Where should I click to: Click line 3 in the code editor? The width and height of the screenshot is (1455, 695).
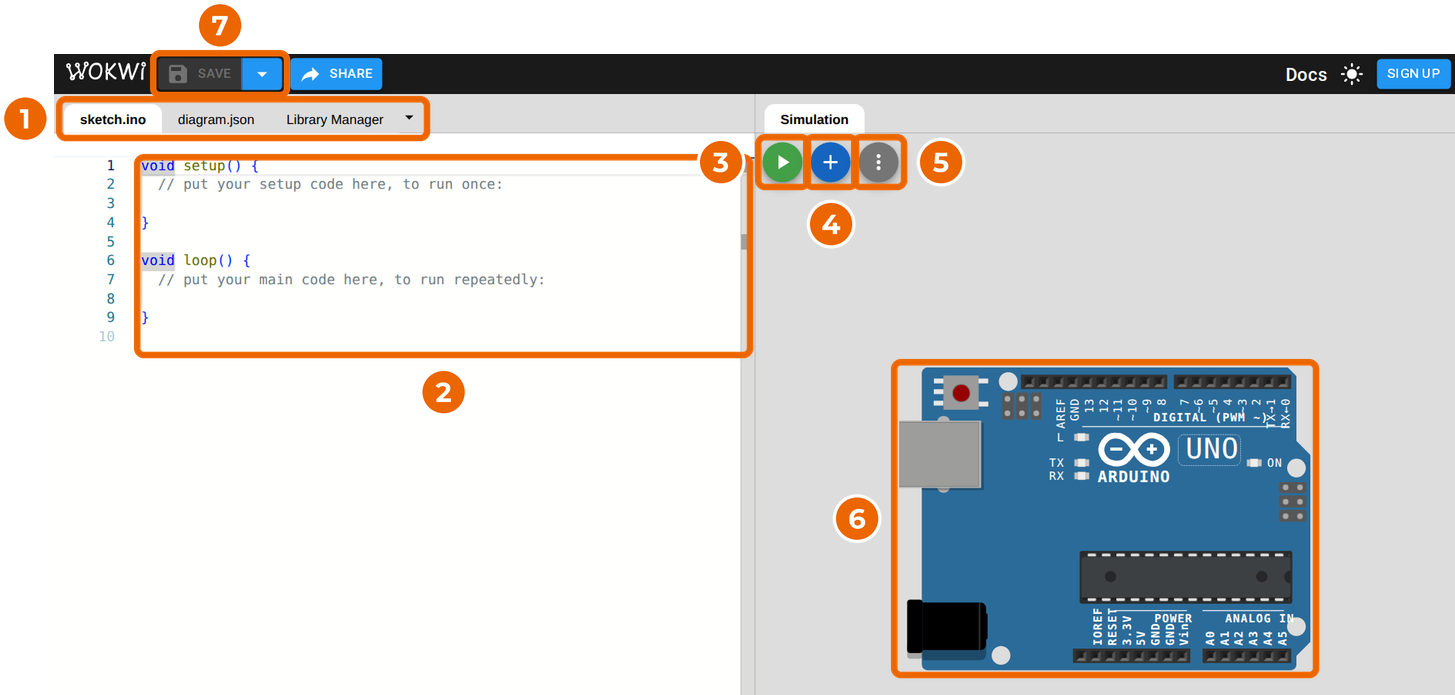[x=440, y=203]
